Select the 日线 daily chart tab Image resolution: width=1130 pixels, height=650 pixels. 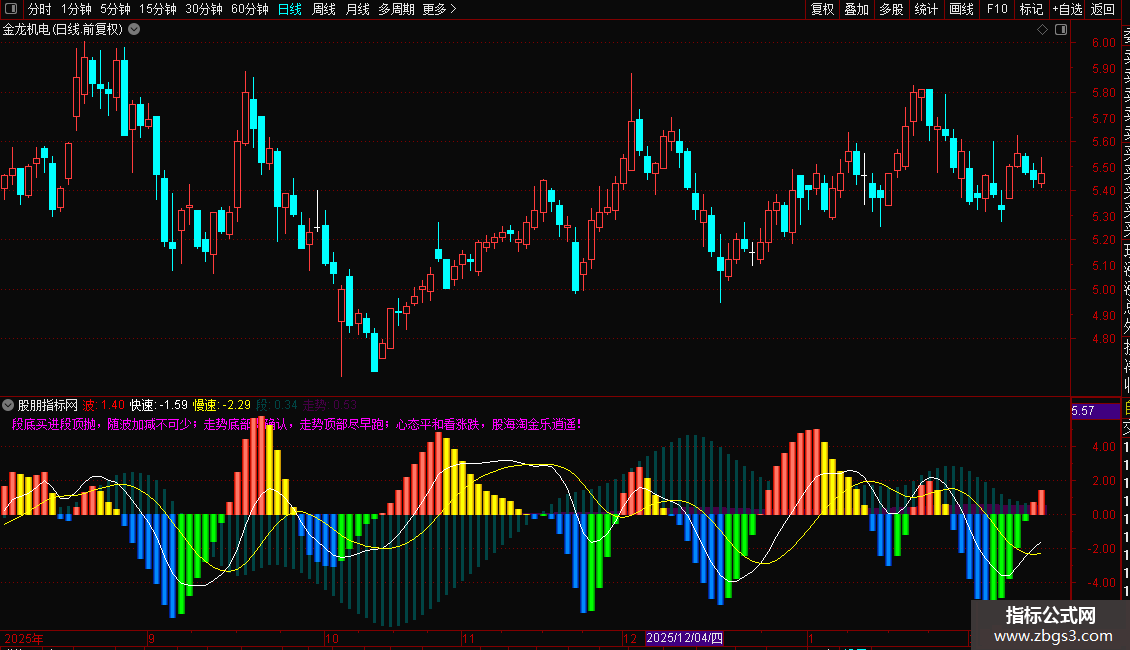tap(290, 9)
